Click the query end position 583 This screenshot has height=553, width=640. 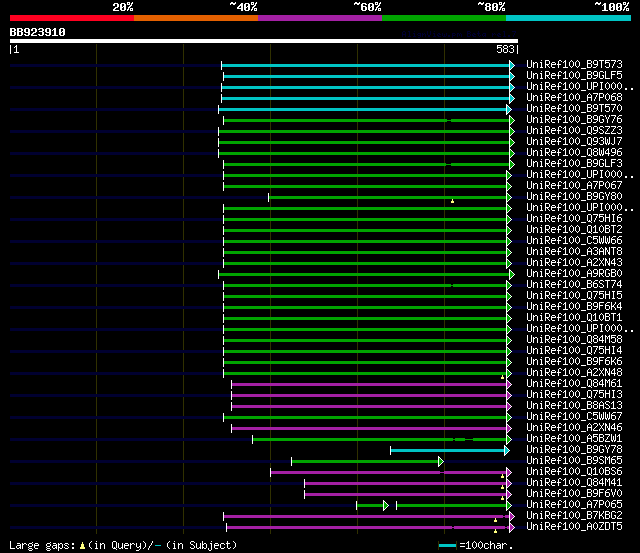click(x=505, y=49)
